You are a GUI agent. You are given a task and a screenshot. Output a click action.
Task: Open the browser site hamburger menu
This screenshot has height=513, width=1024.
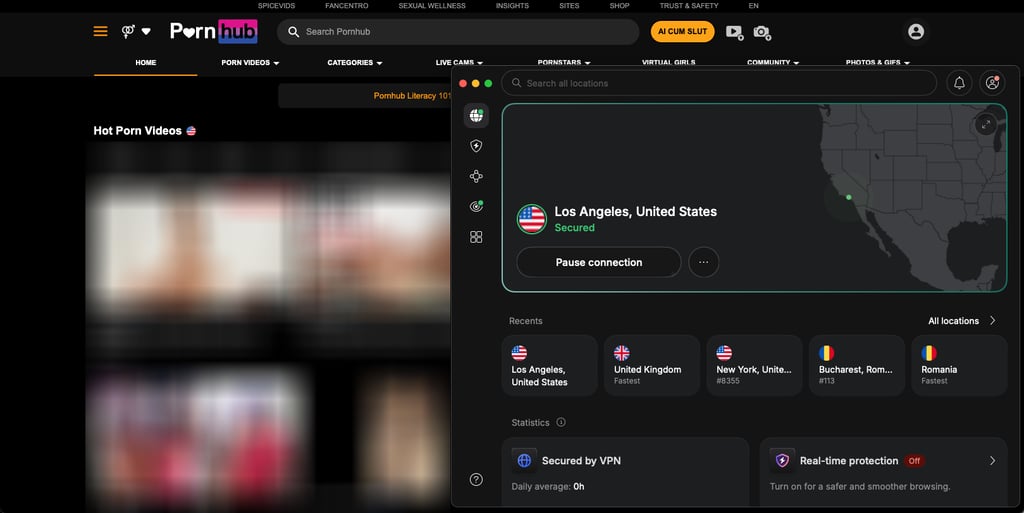point(101,31)
